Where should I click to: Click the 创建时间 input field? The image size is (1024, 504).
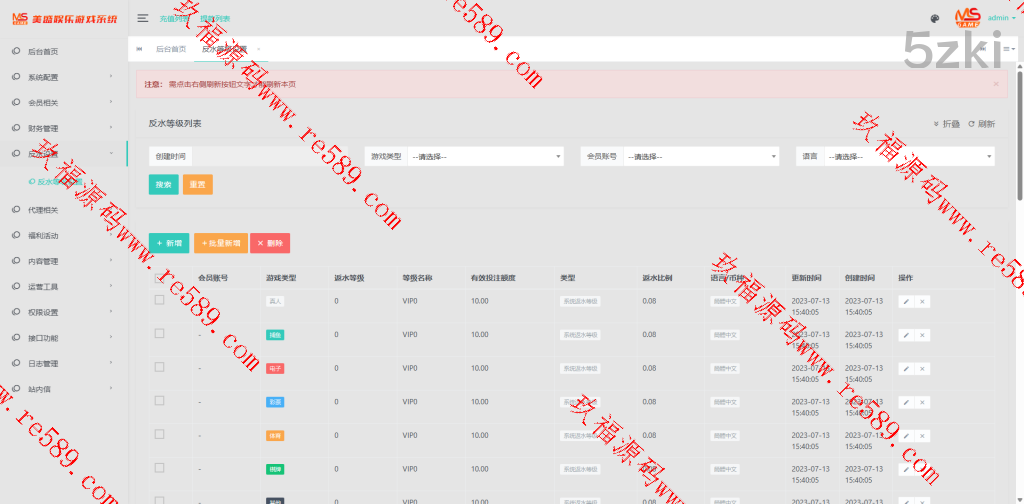click(x=270, y=156)
